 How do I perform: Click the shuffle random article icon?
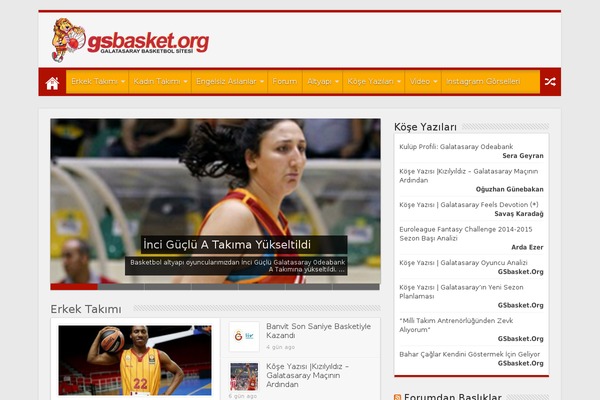coord(550,82)
